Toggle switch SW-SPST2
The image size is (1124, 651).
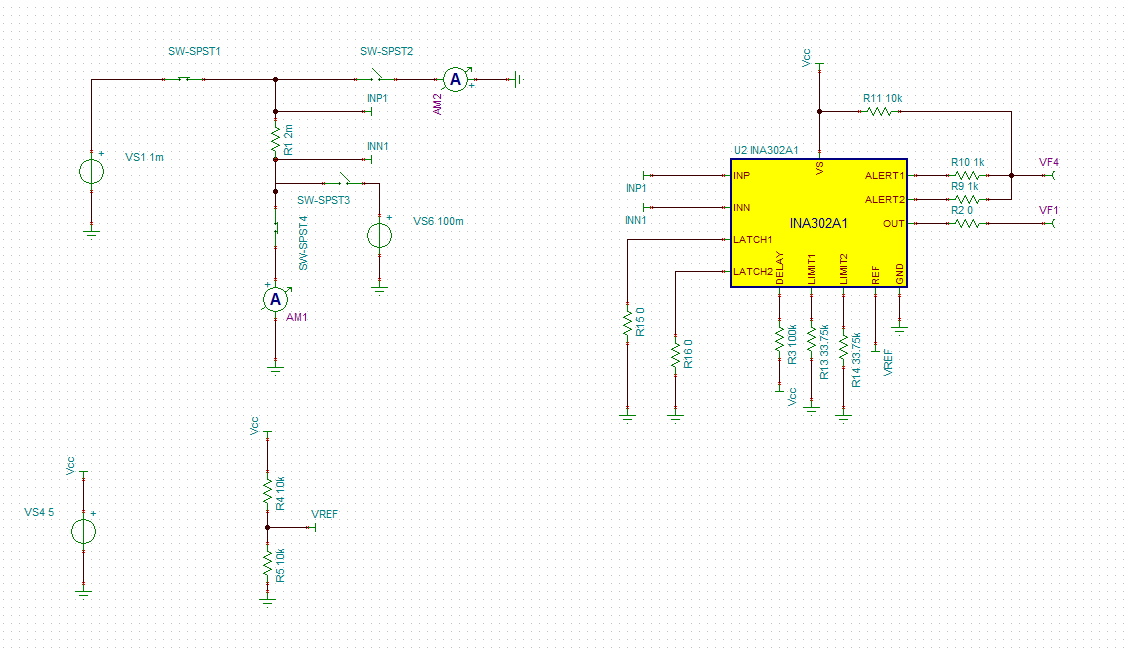[376, 76]
